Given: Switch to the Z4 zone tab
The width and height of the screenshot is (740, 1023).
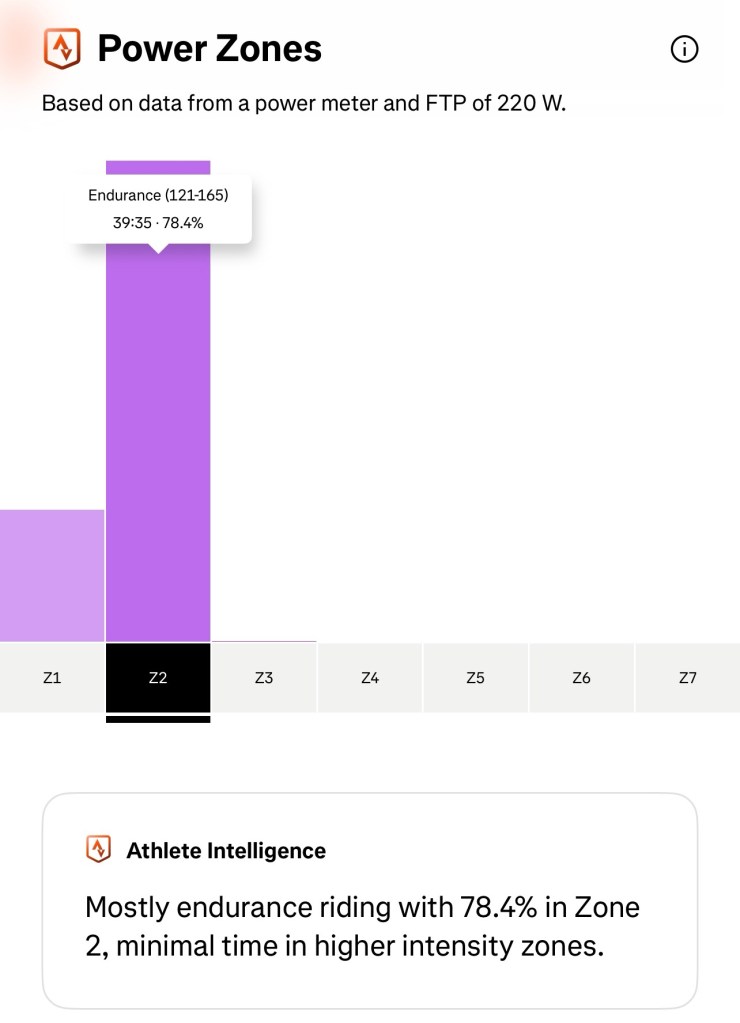Looking at the screenshot, I should coord(370,678).
